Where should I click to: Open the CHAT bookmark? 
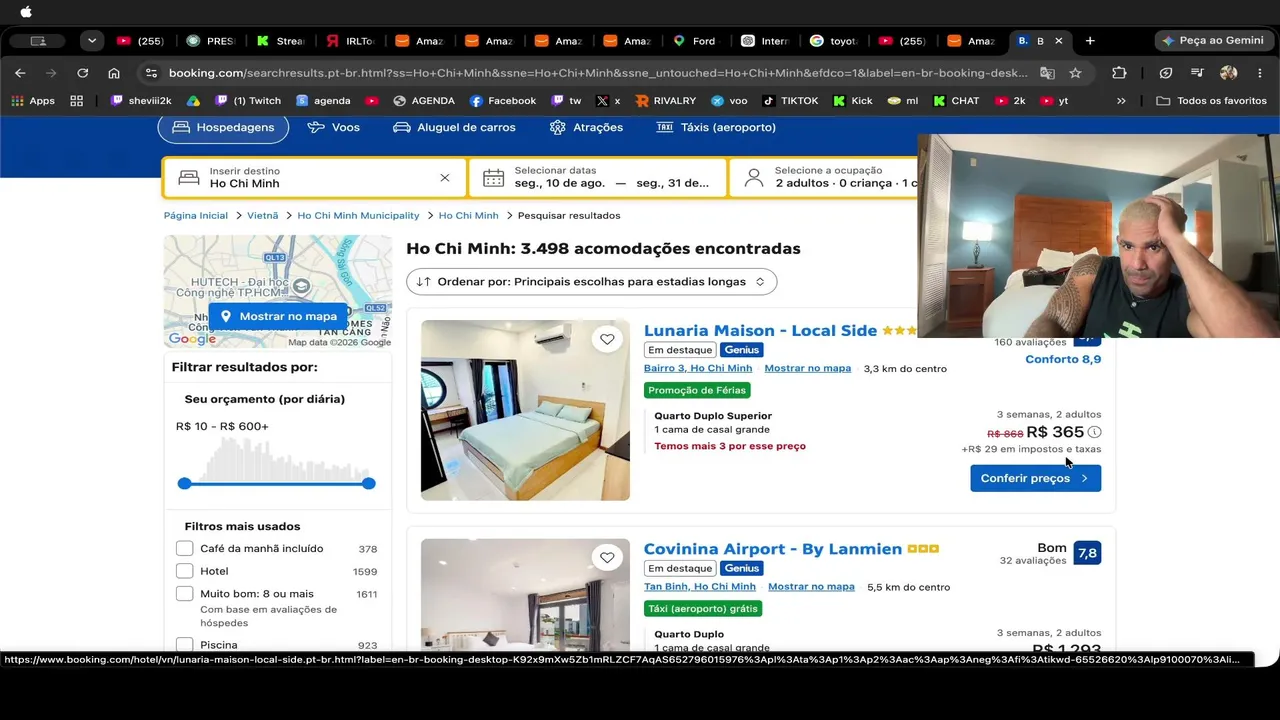click(956, 101)
